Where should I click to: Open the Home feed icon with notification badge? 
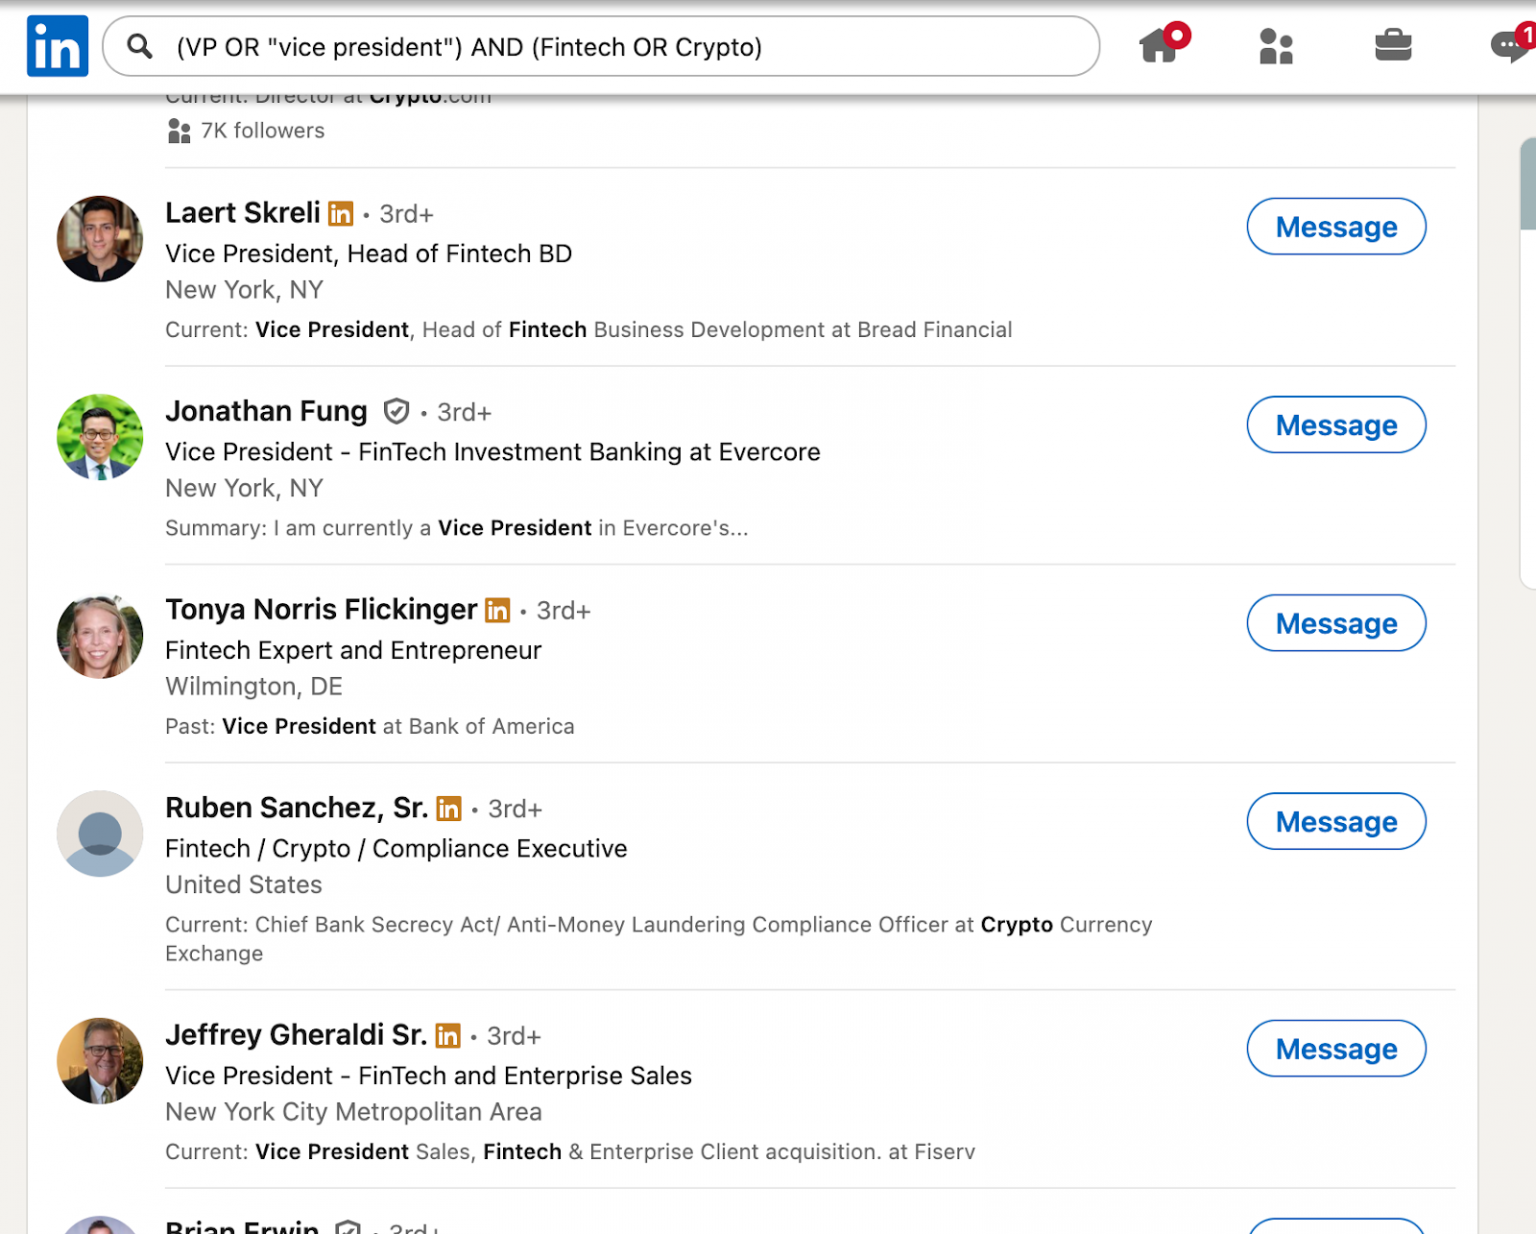(1160, 46)
